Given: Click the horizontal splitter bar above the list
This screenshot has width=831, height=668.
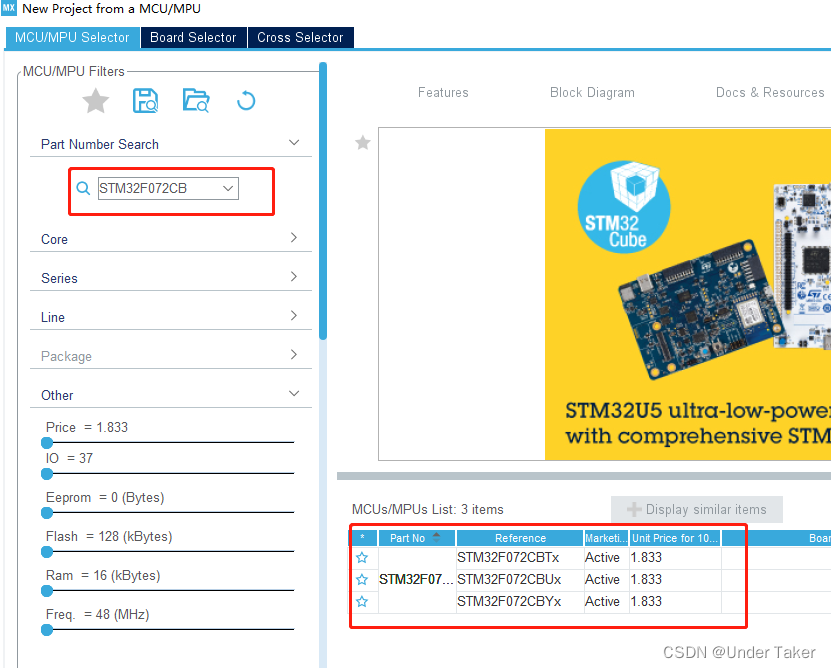Looking at the screenshot, I should coord(584,476).
